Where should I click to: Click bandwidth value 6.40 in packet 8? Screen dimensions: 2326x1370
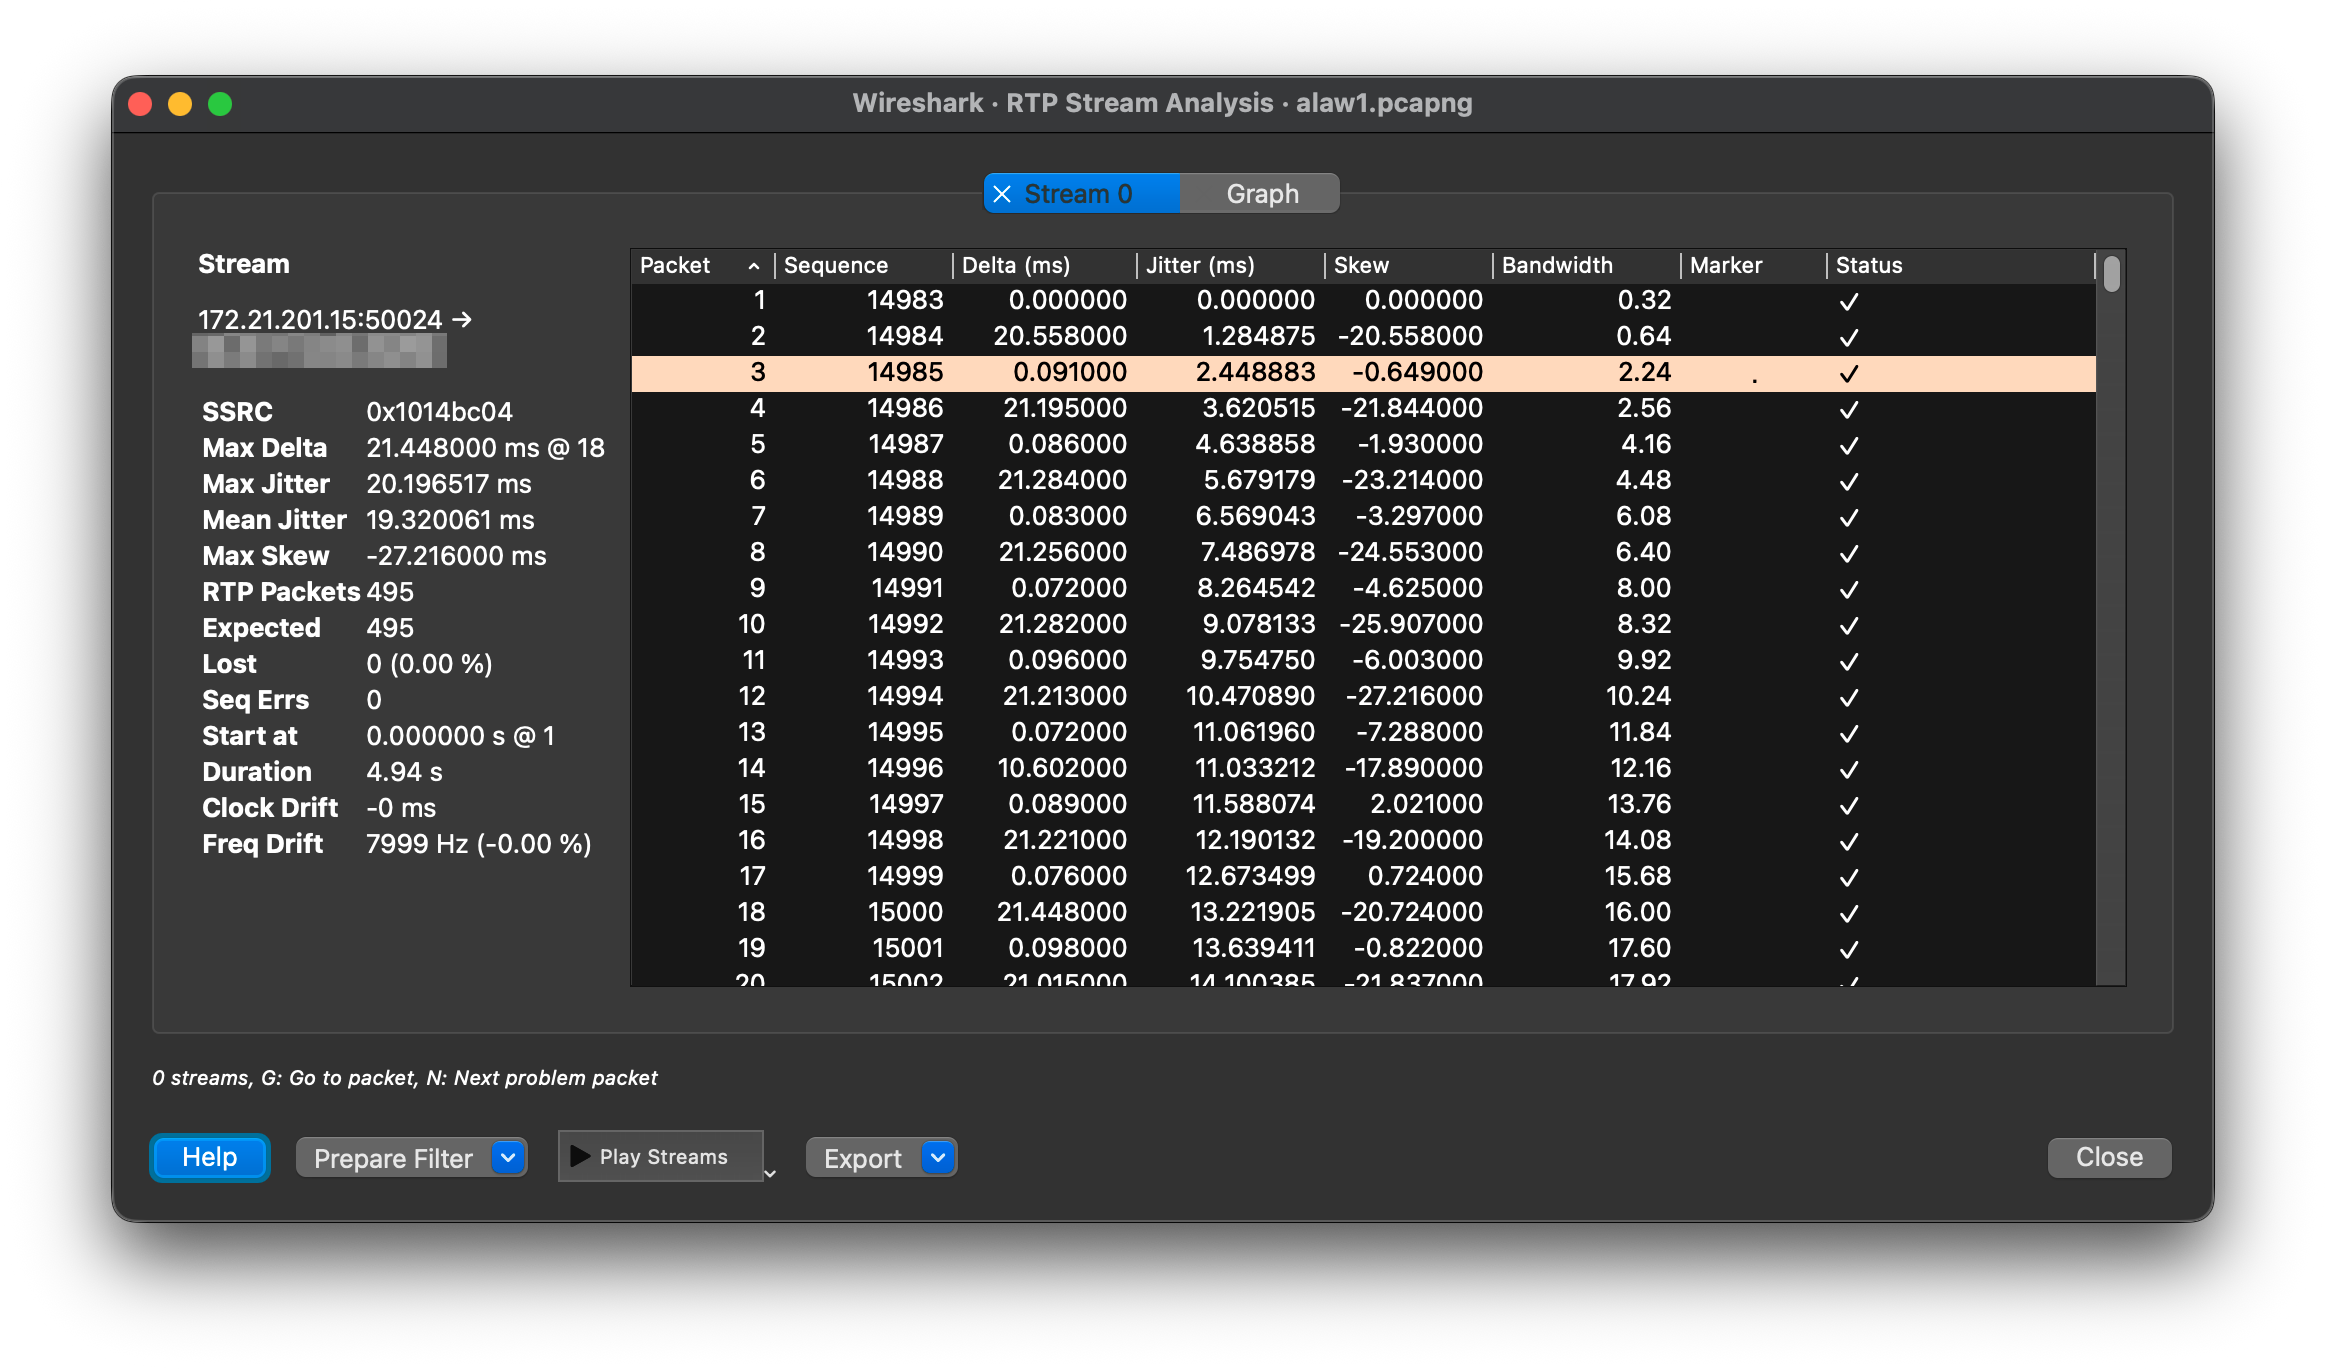(1644, 552)
